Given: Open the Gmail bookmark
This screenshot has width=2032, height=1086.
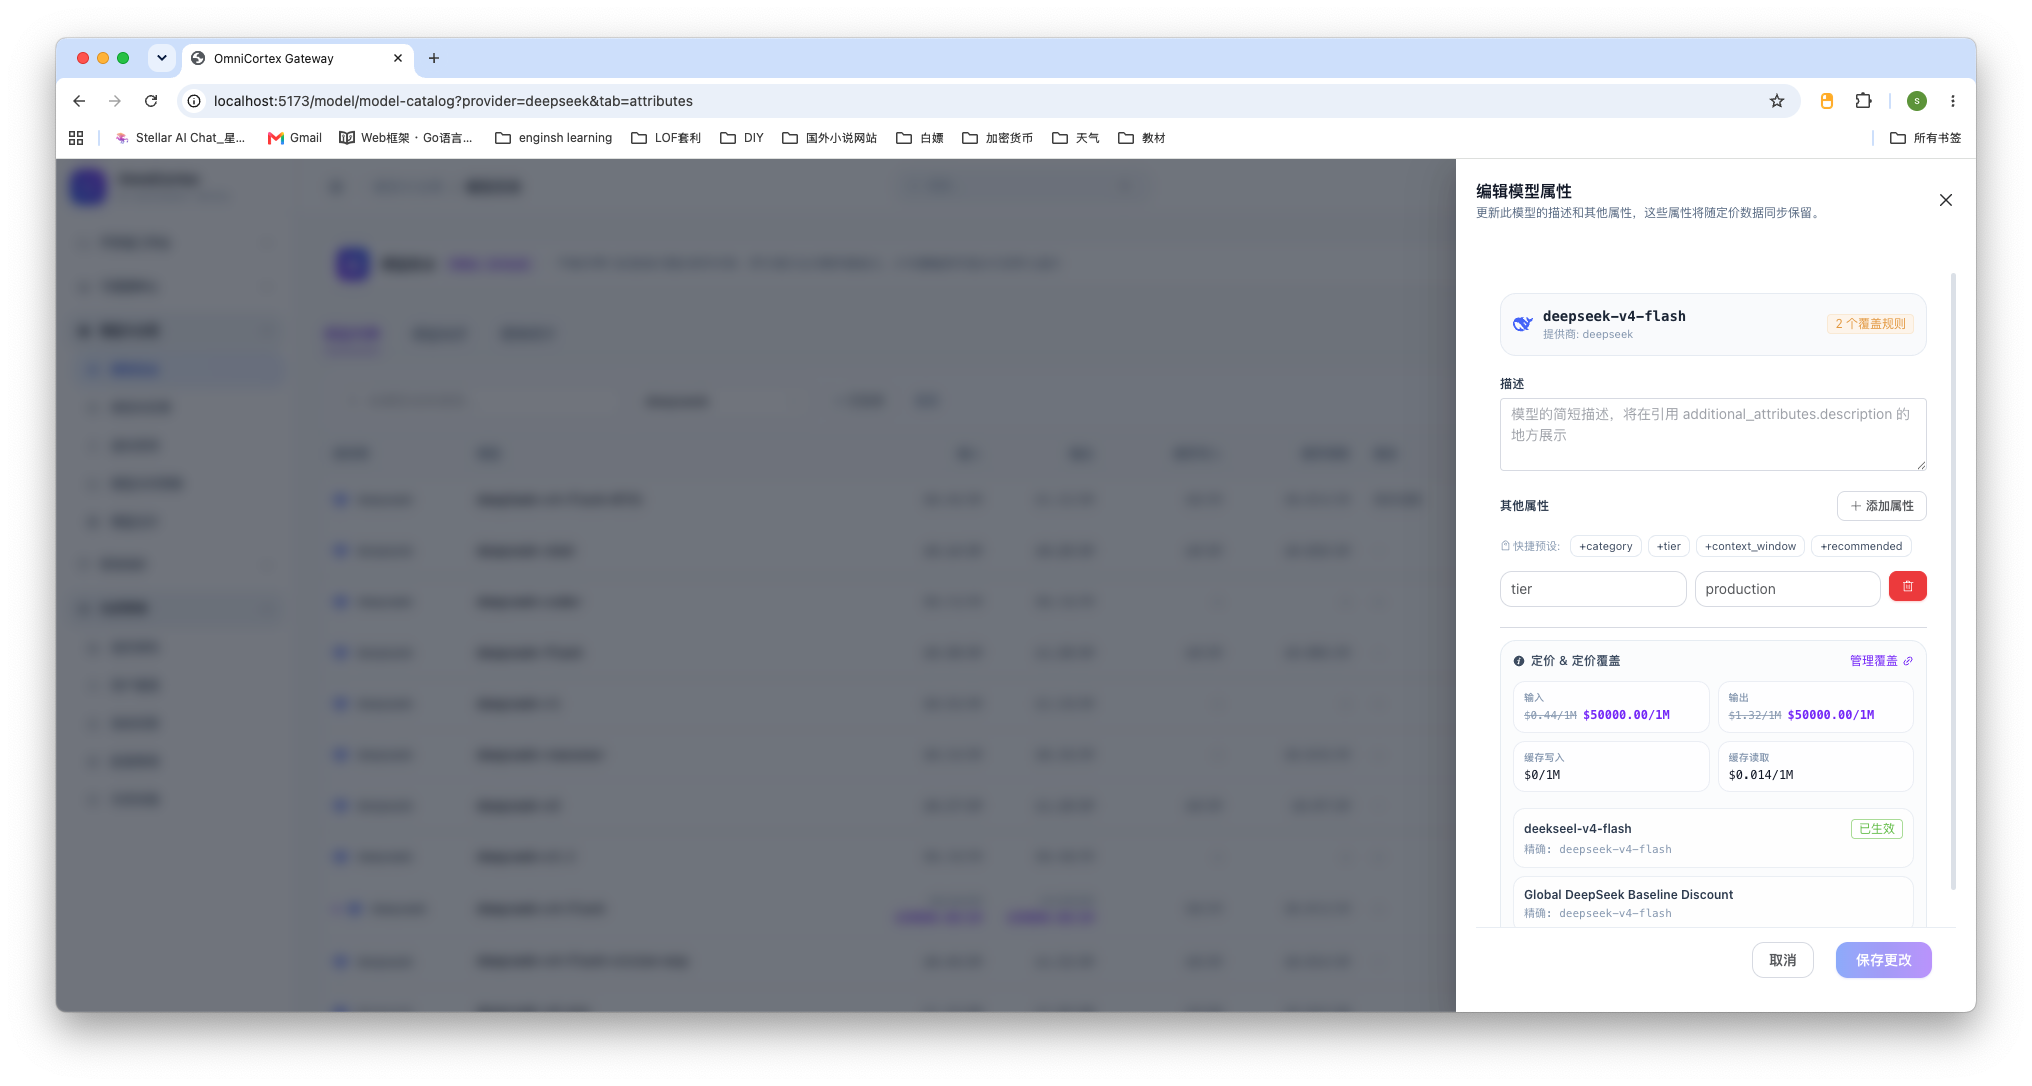Looking at the screenshot, I should (294, 138).
